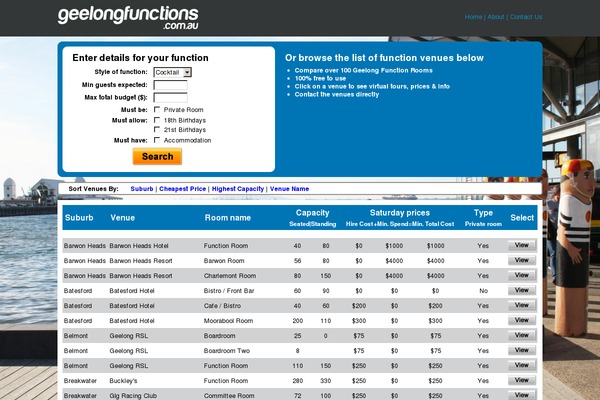Go to the About page
The width and height of the screenshot is (600, 400).
[496, 17]
